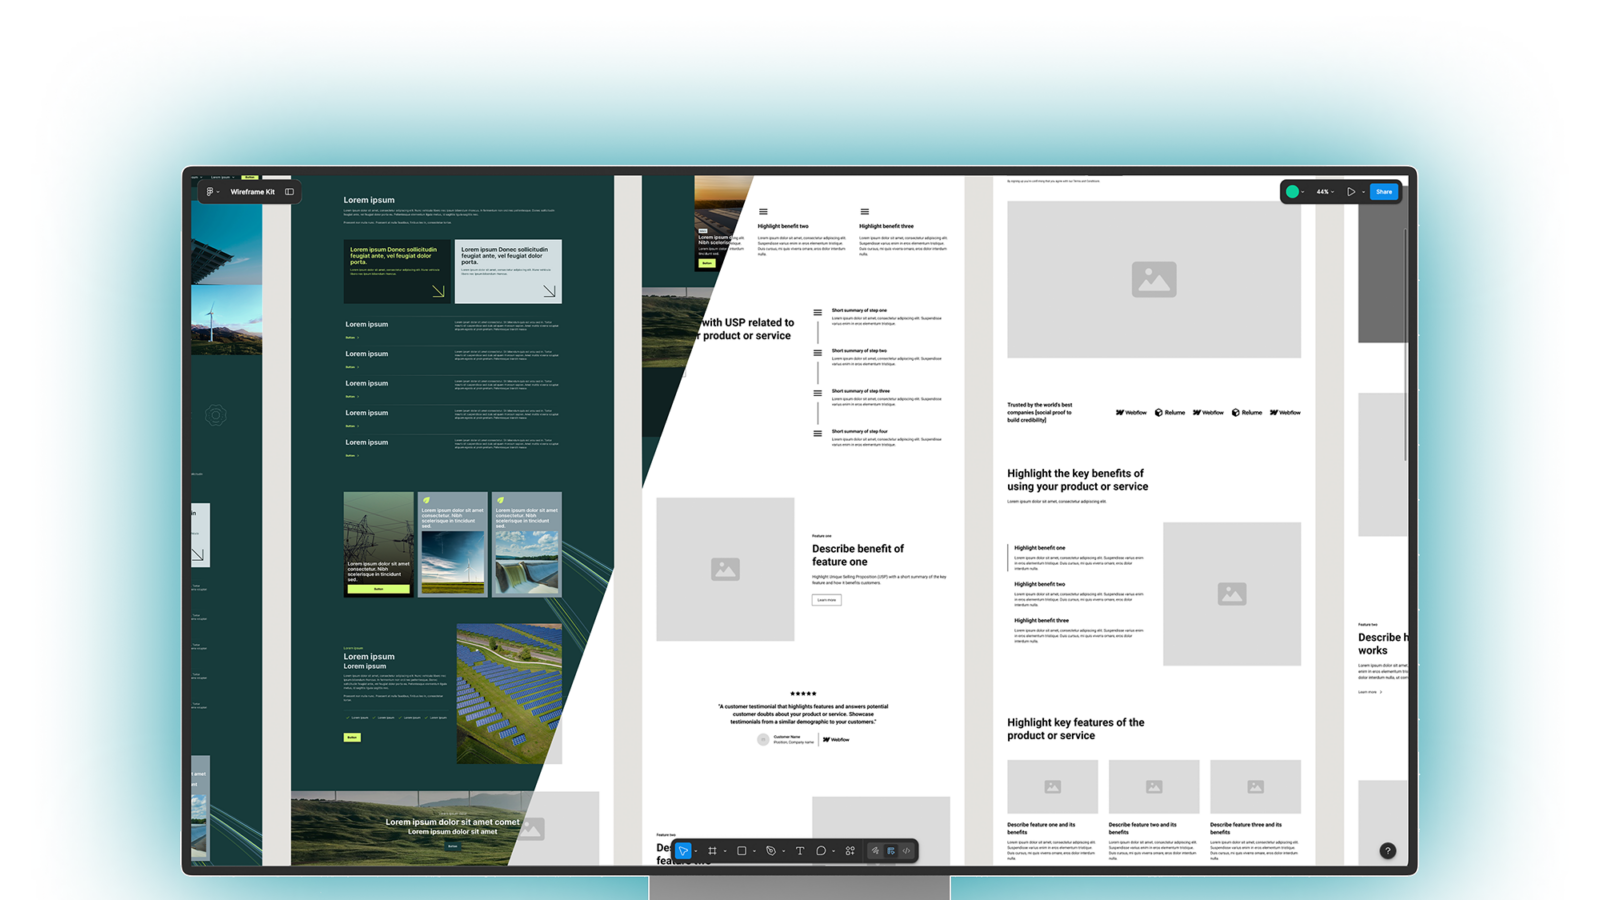Click the large image placeholder in the right frame

tap(1154, 280)
